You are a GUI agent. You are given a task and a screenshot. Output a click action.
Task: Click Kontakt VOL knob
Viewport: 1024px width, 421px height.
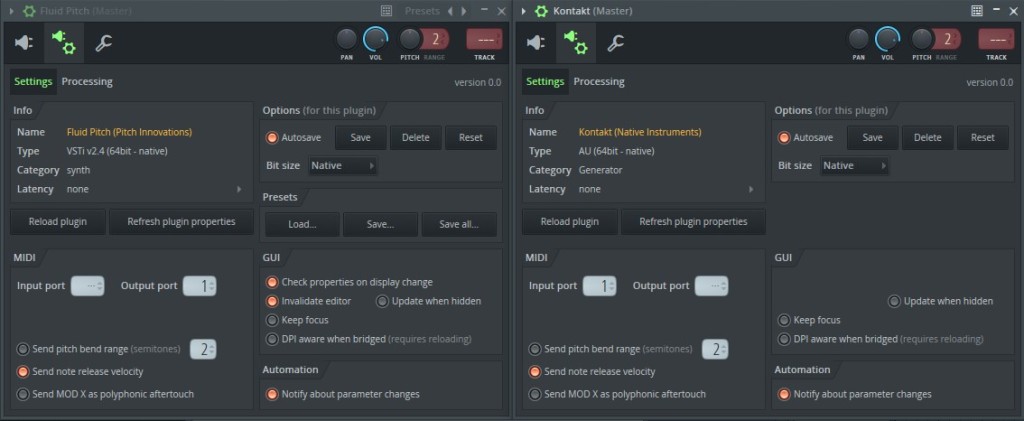coord(888,39)
